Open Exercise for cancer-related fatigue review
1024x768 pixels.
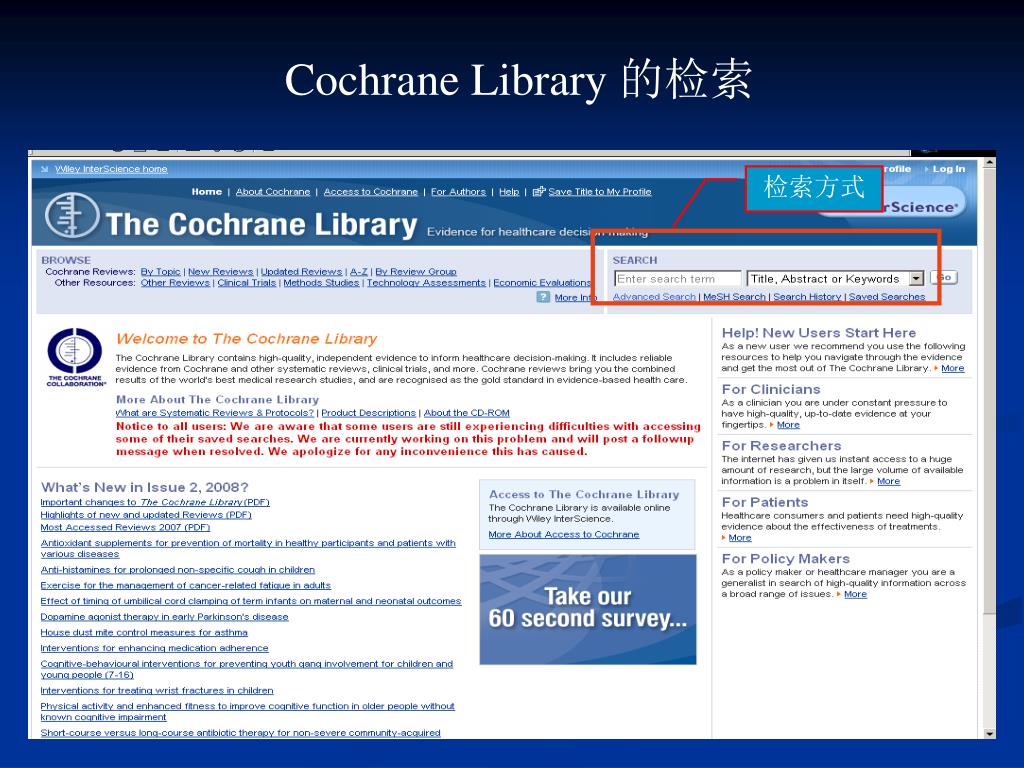click(185, 585)
